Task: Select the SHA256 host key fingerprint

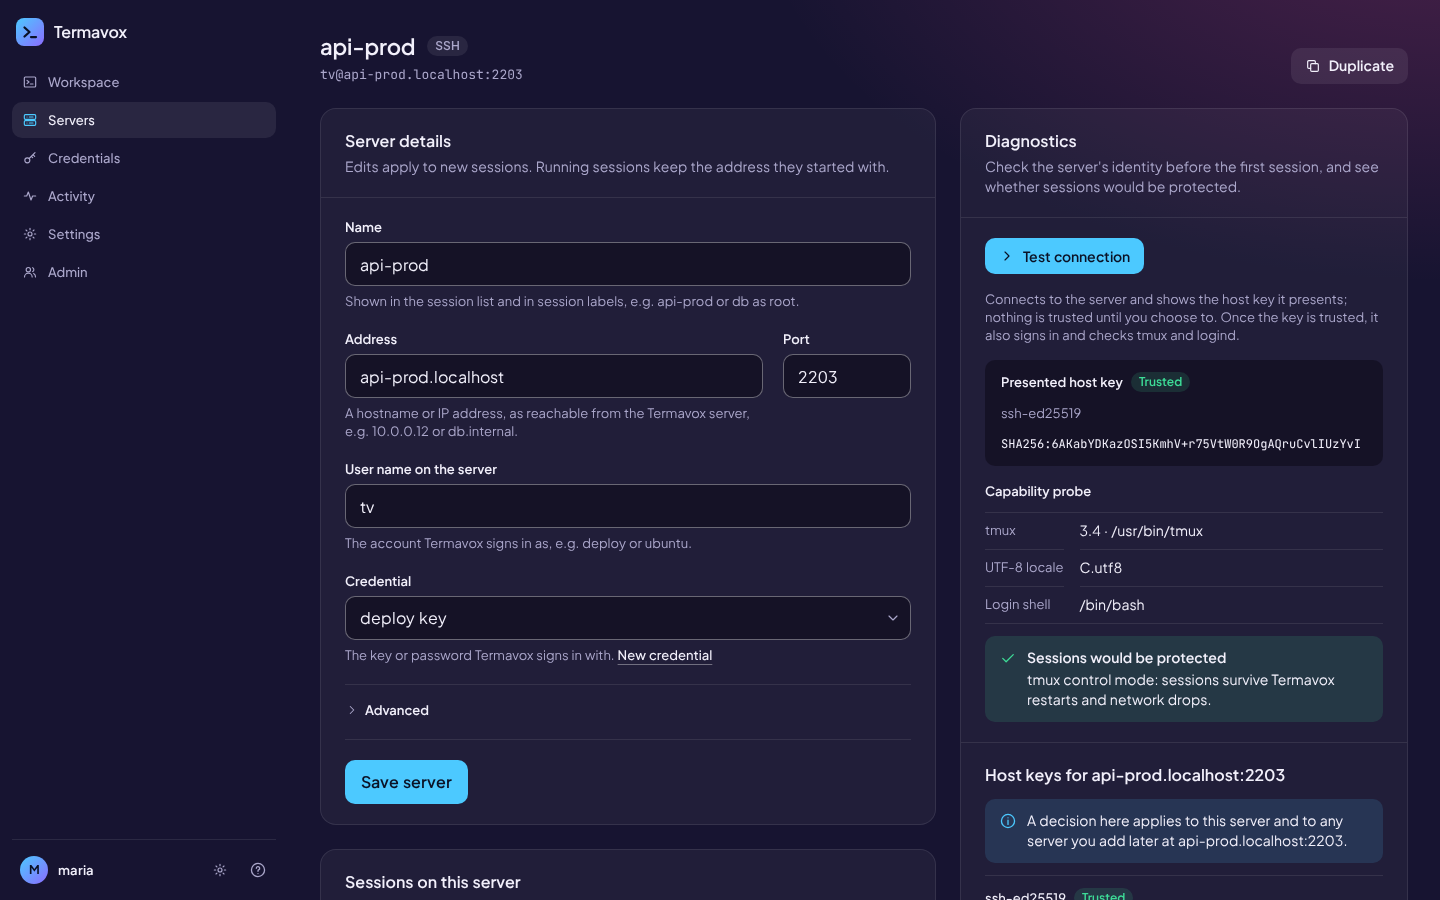Action: [x=1181, y=444]
